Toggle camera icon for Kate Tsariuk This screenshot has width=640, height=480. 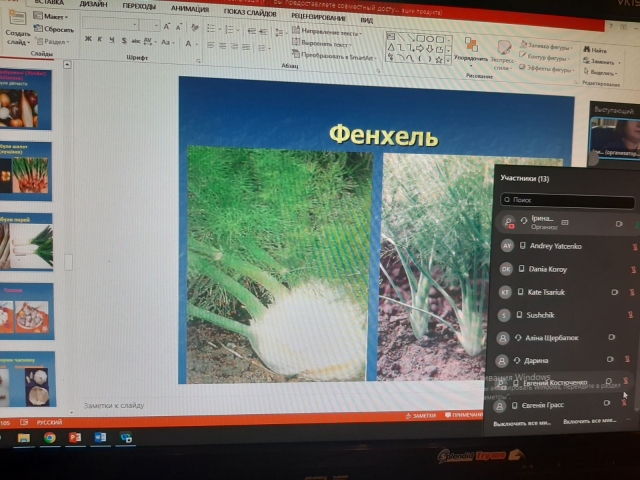click(614, 292)
